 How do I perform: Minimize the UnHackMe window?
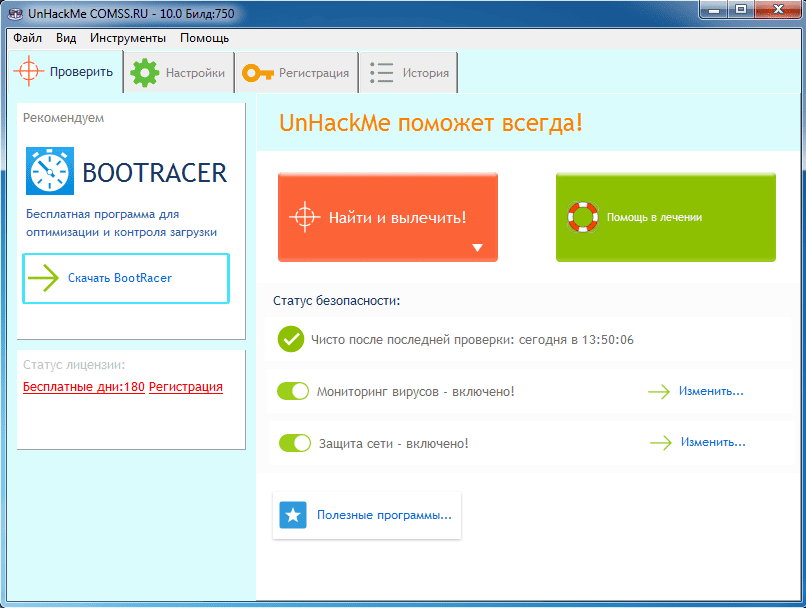[715, 9]
